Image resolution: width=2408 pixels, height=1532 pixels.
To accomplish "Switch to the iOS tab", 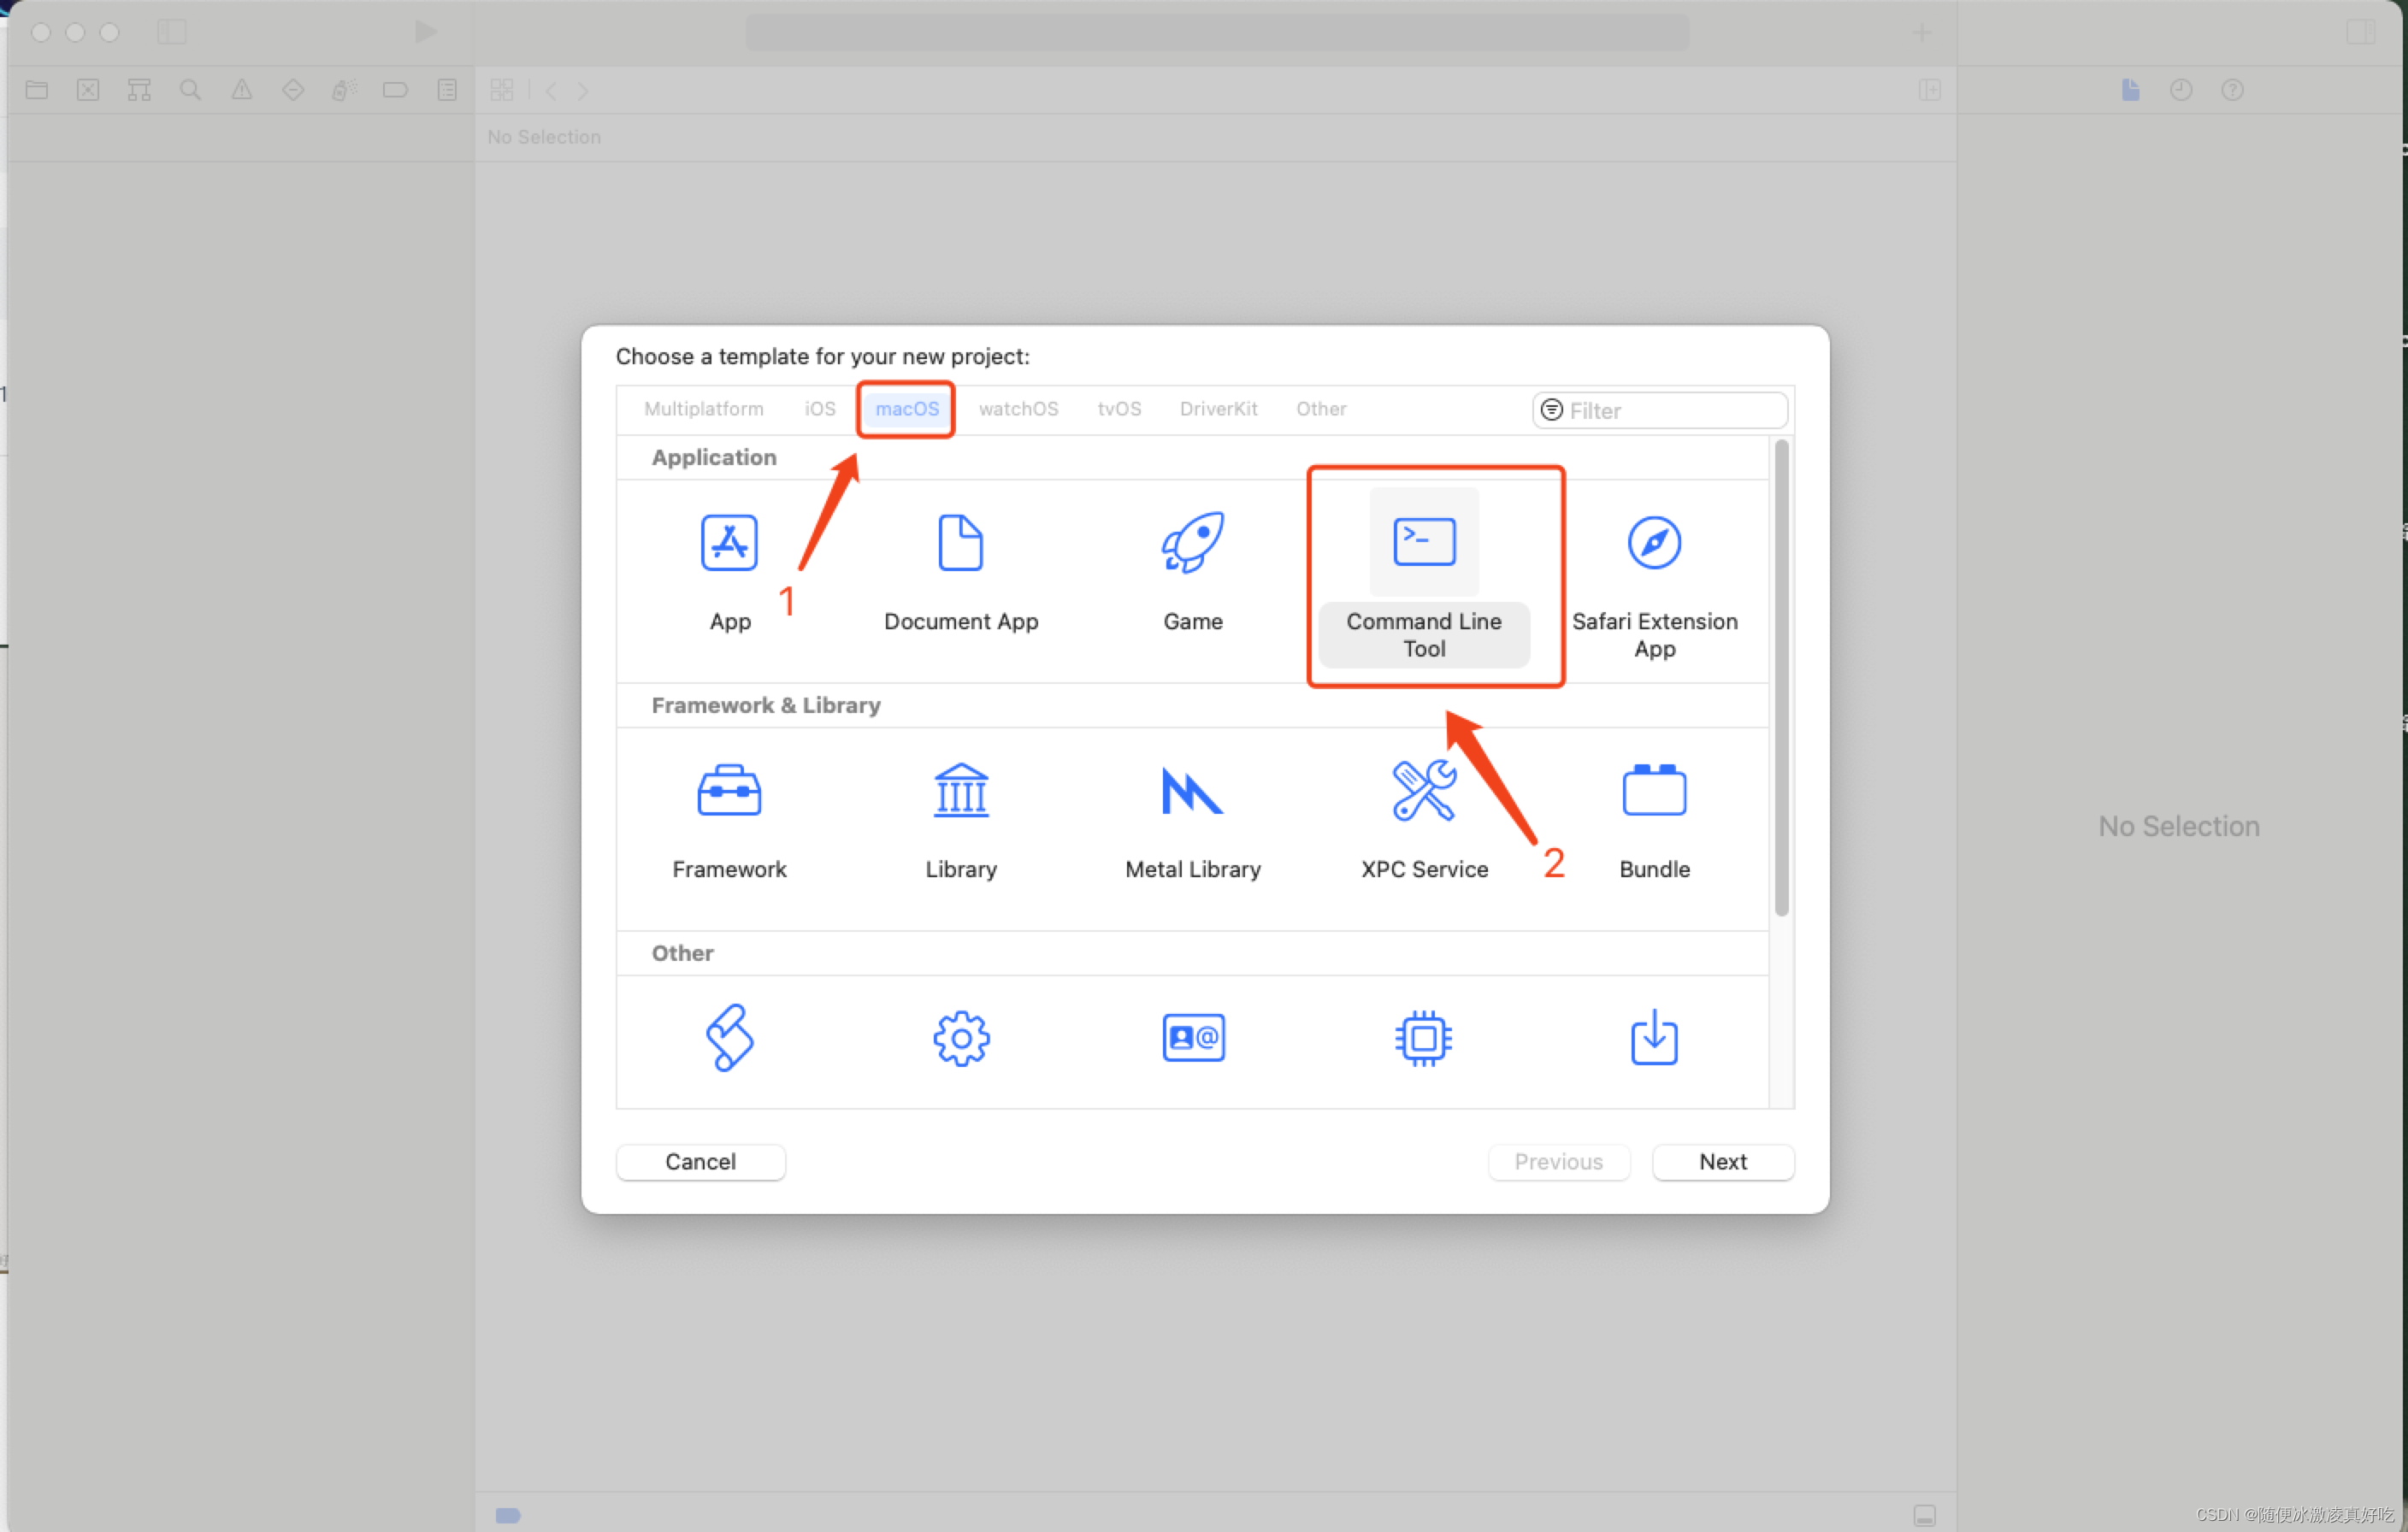I will [x=819, y=409].
